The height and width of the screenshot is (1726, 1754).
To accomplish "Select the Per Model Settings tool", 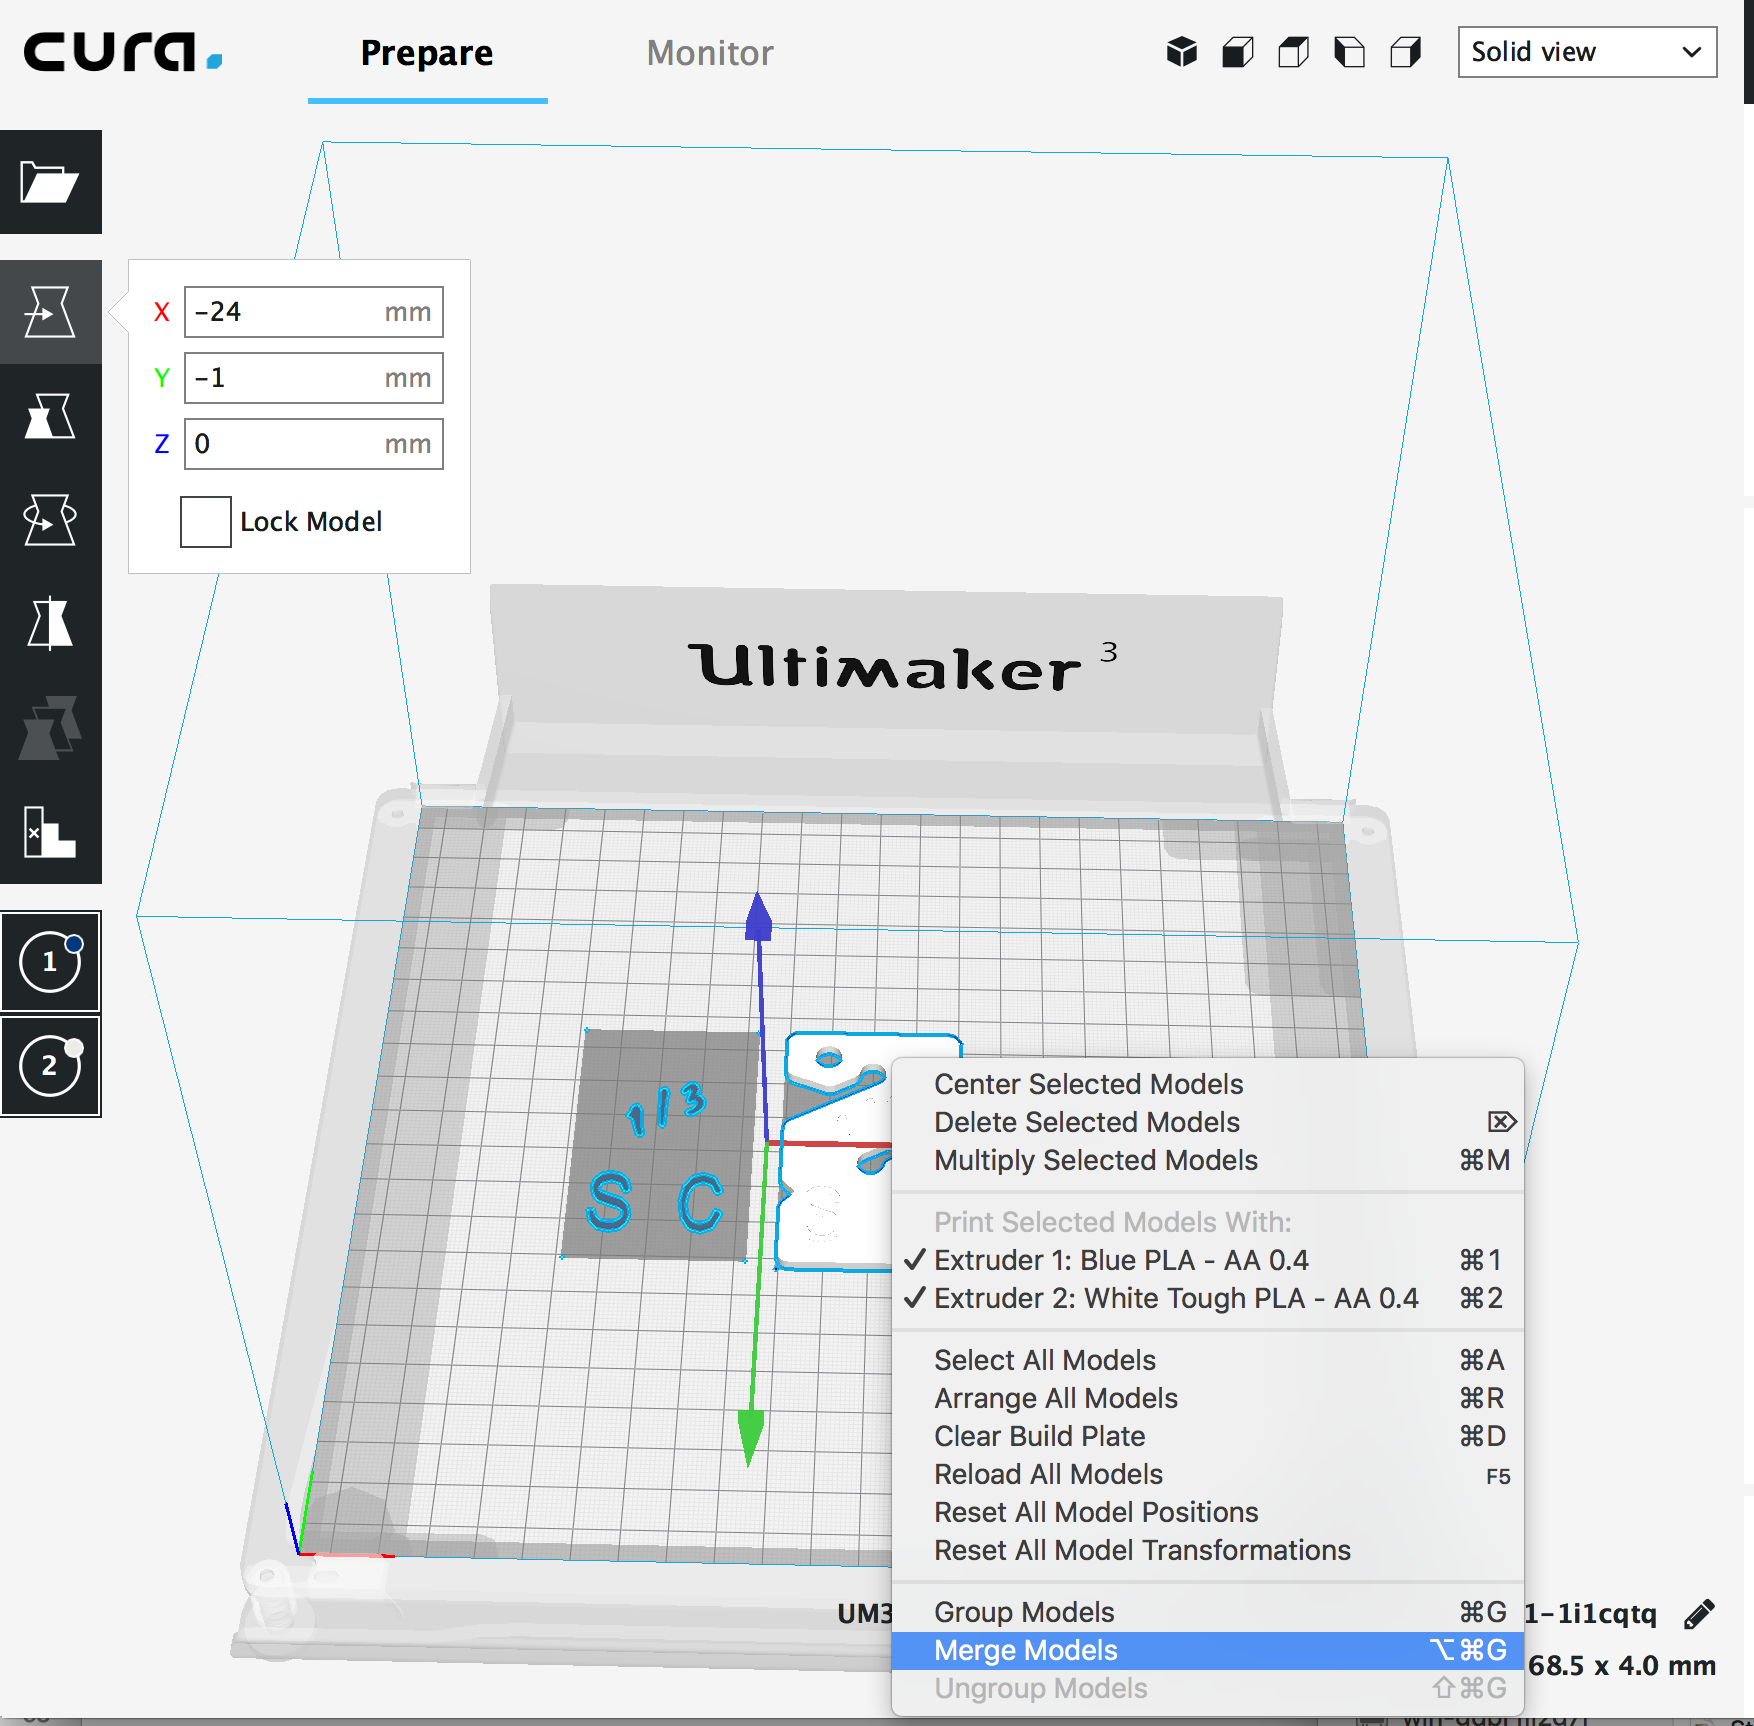I will pos(50,728).
